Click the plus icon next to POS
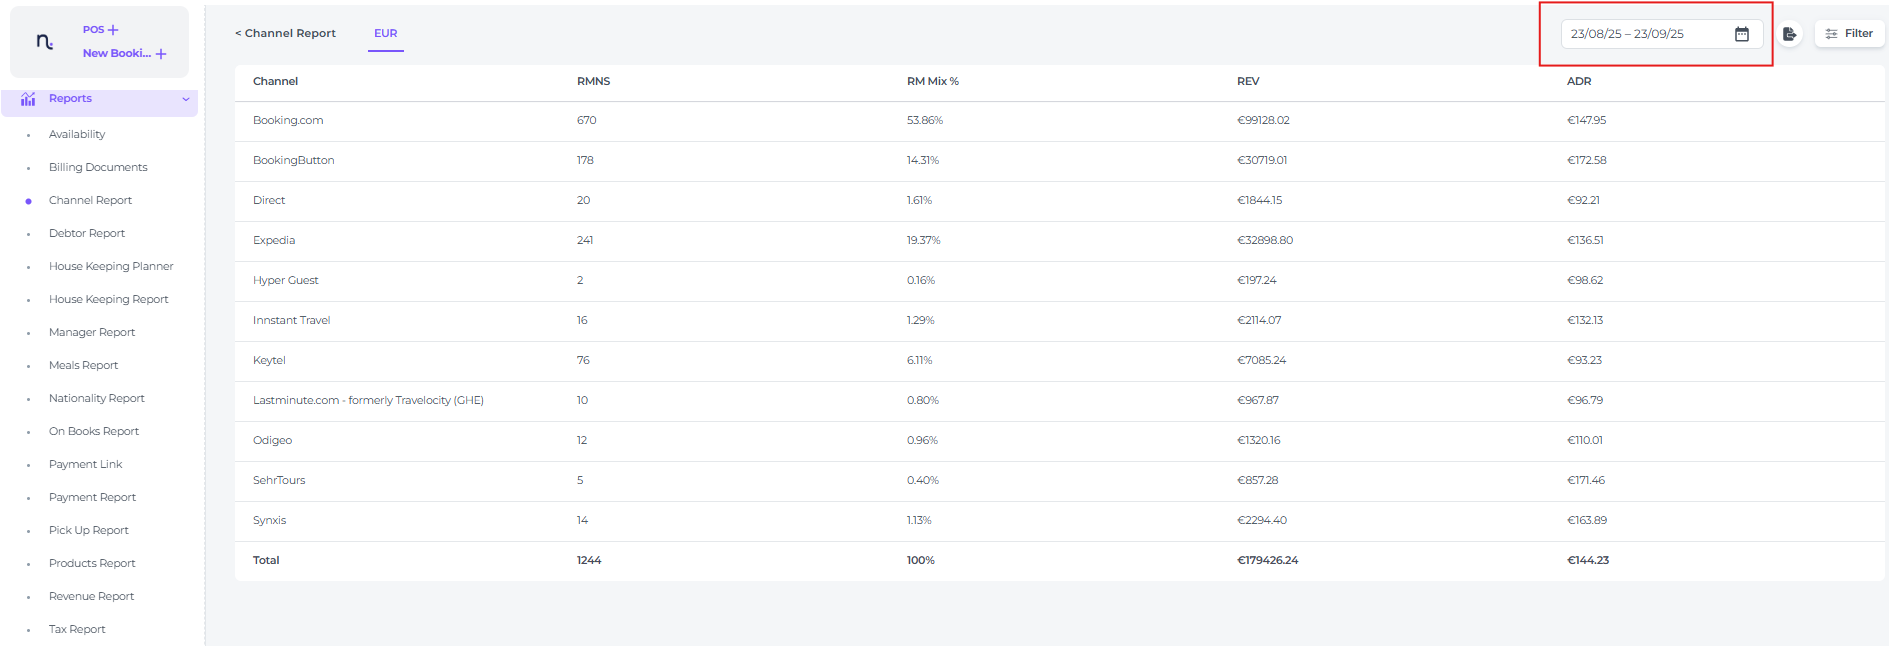 coord(113,30)
